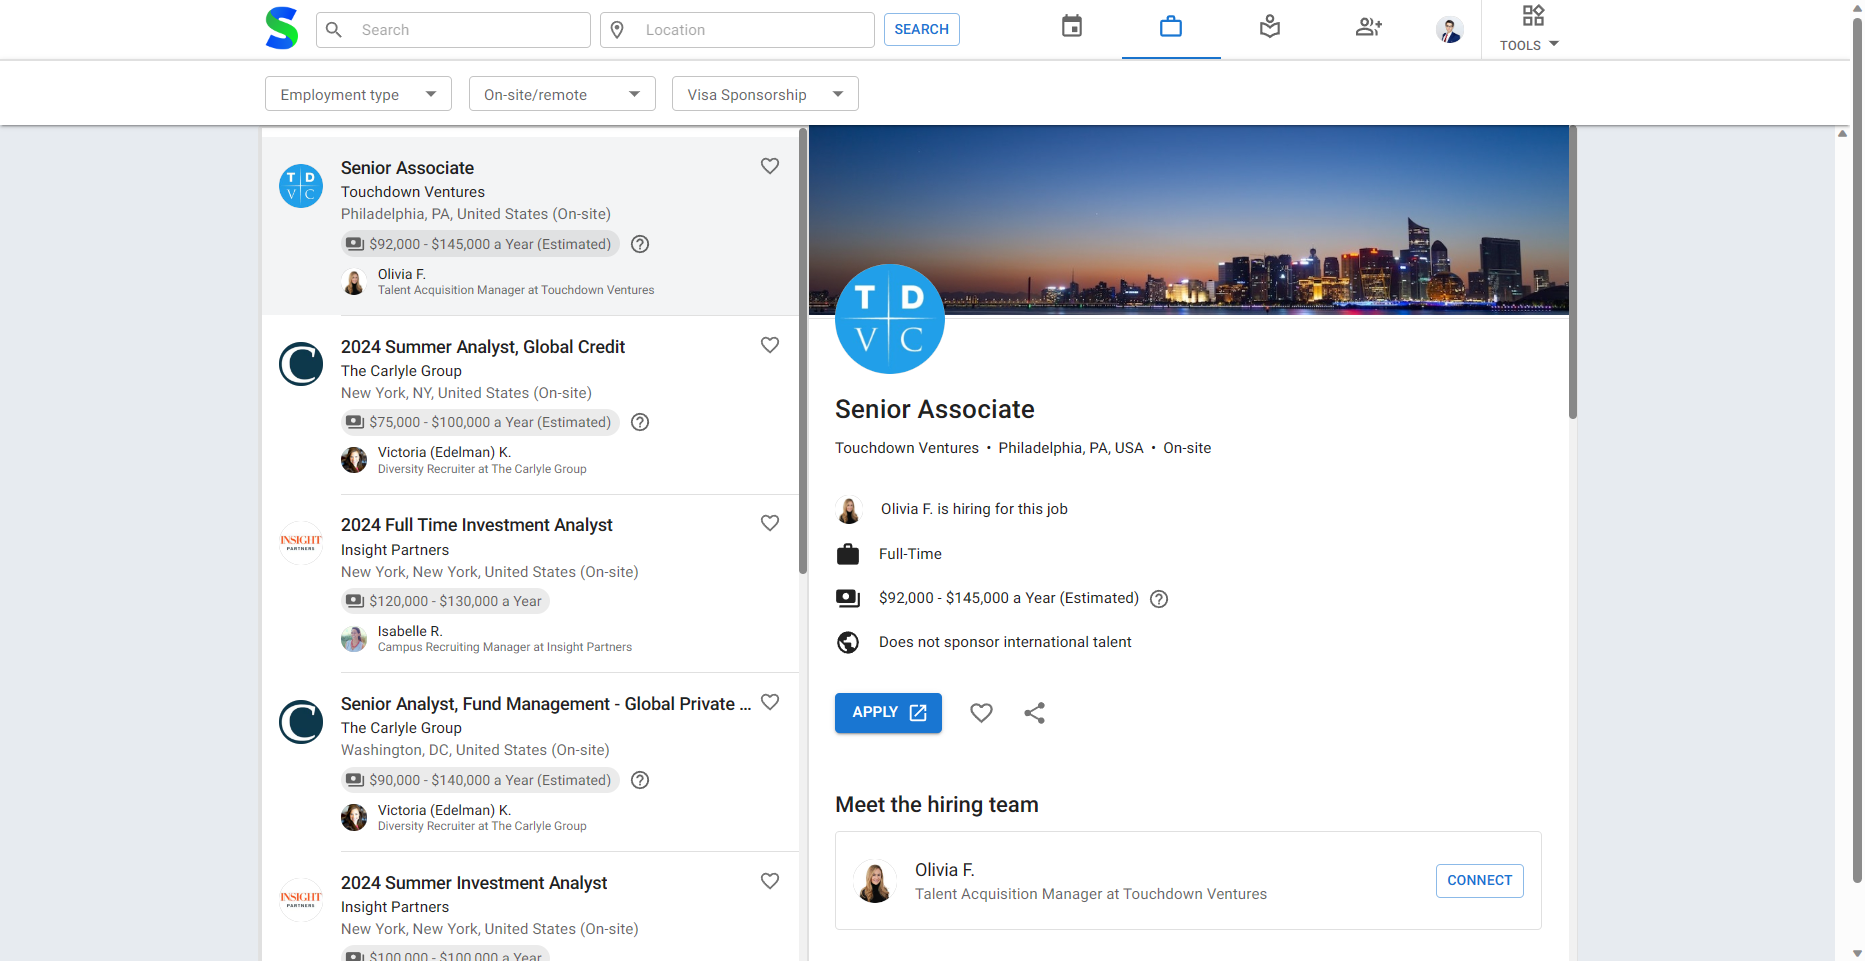Open 2024 Summer Investment Analyst listing
Viewport: 1865px width, 961px height.
[x=474, y=883]
